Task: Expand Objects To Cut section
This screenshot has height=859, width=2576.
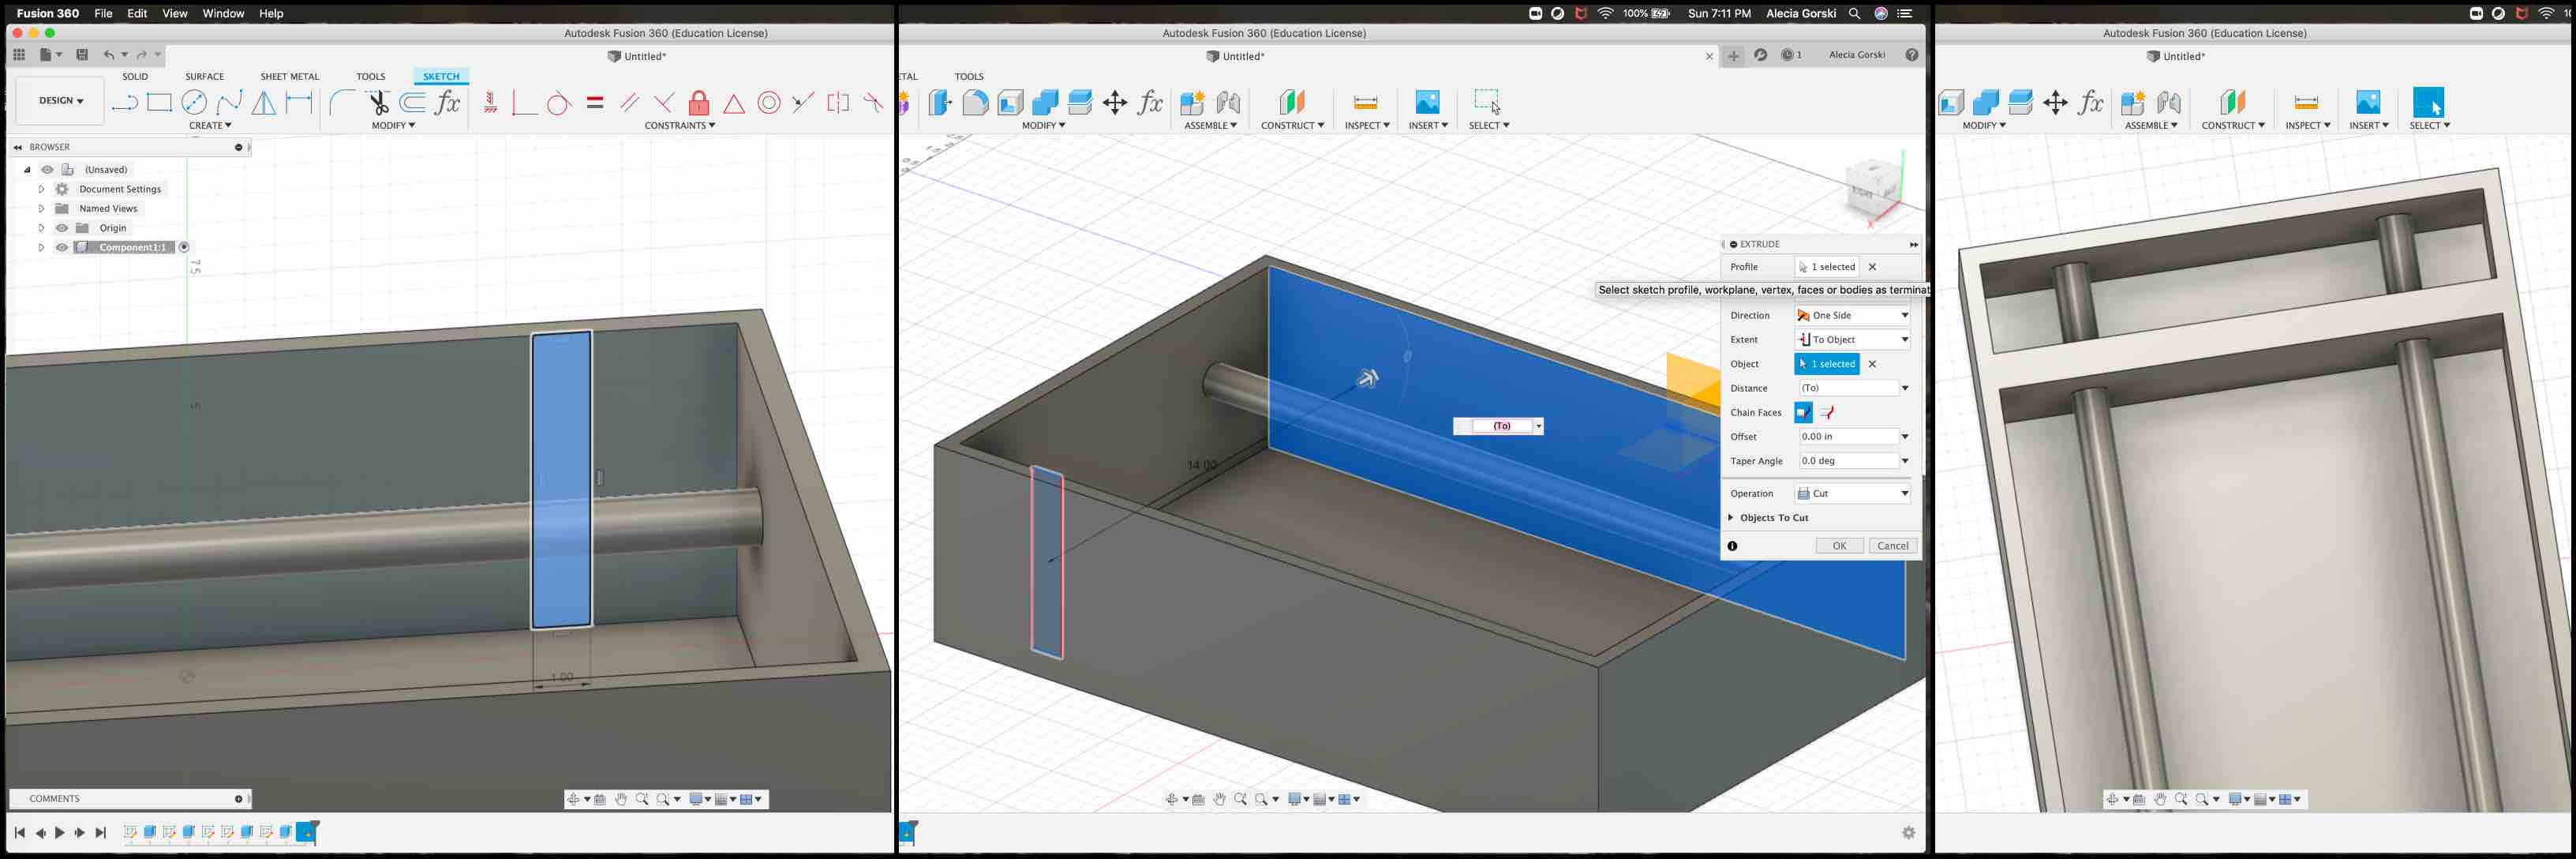Action: [1731, 517]
